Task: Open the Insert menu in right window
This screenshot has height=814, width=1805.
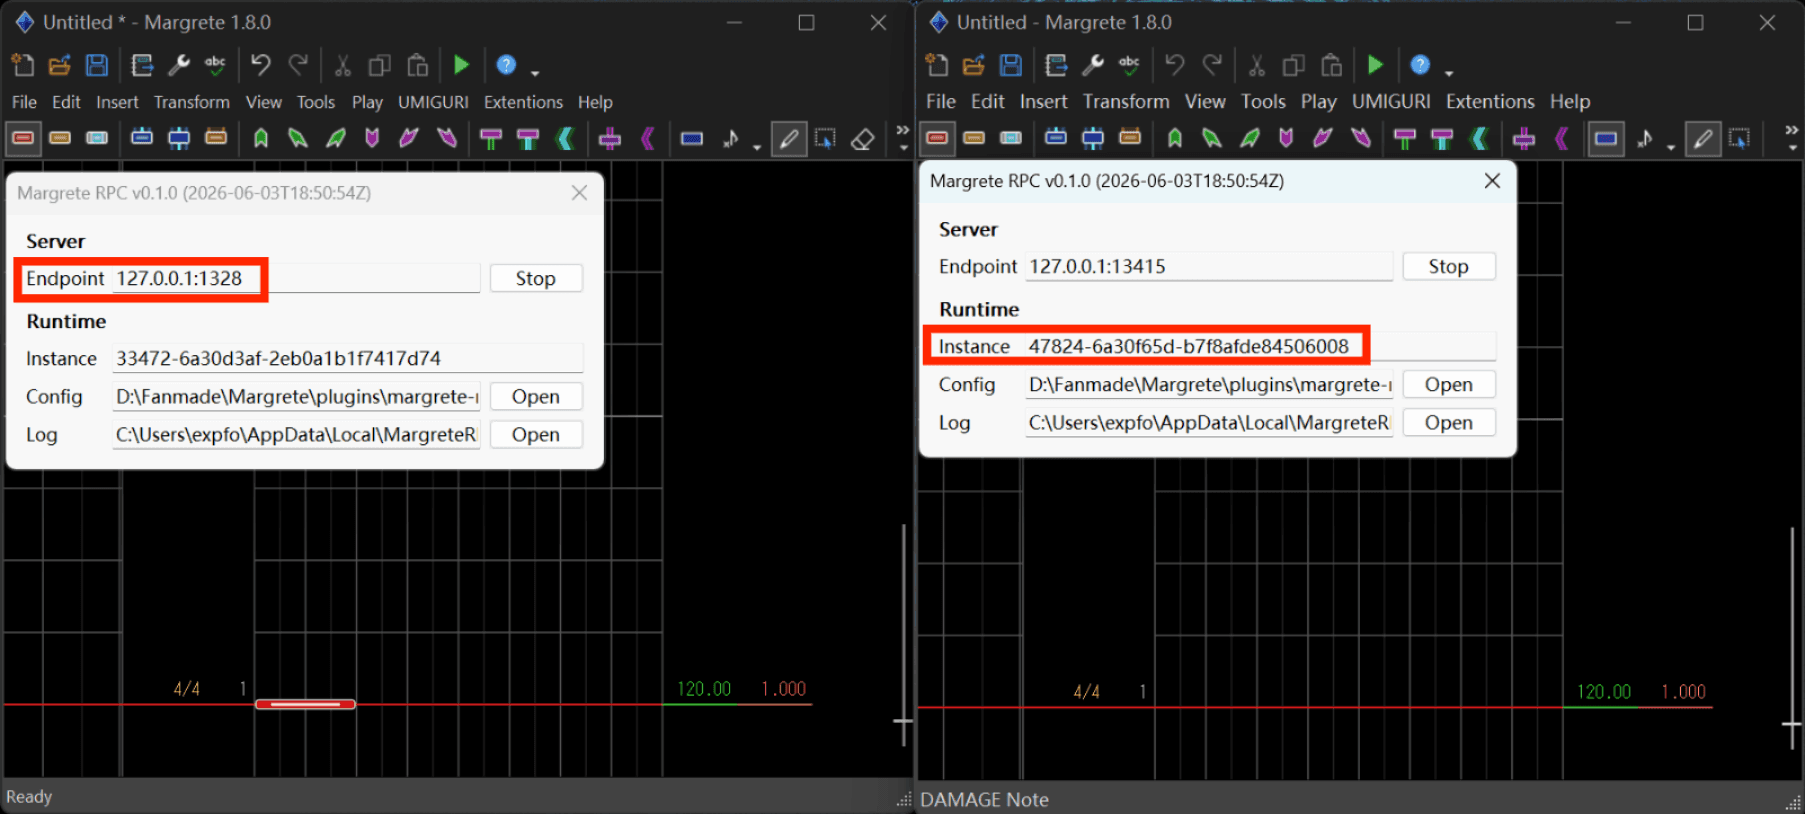Action: click(1043, 102)
